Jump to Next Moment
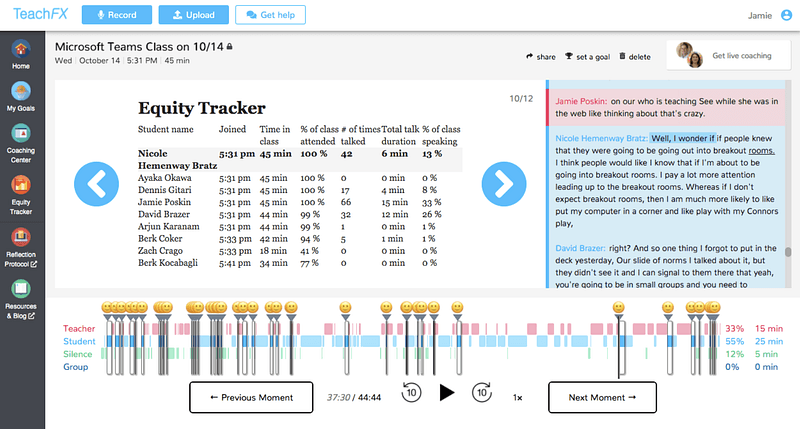800x429 pixels. 602,397
